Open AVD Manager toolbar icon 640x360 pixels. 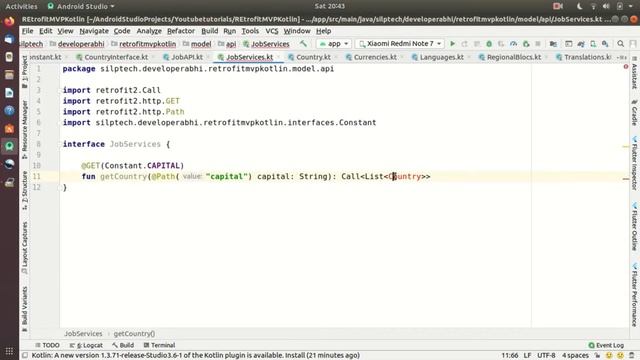click(x=593, y=44)
